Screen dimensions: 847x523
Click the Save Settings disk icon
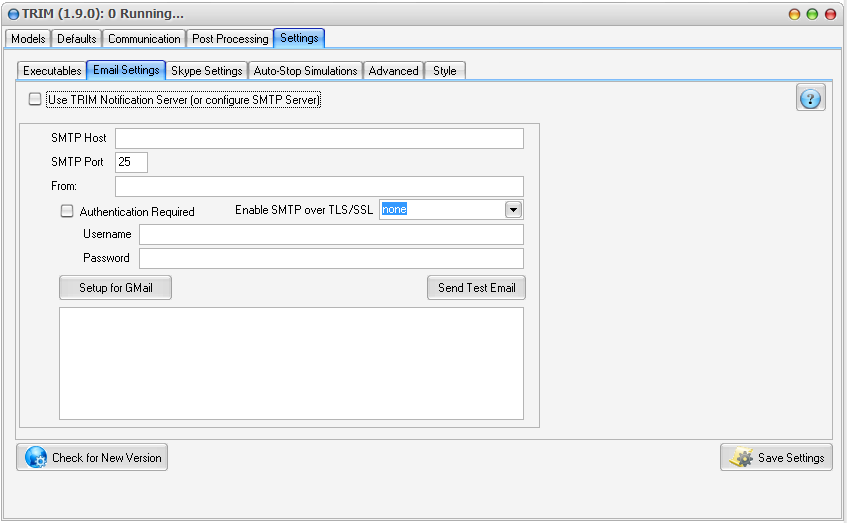741,457
